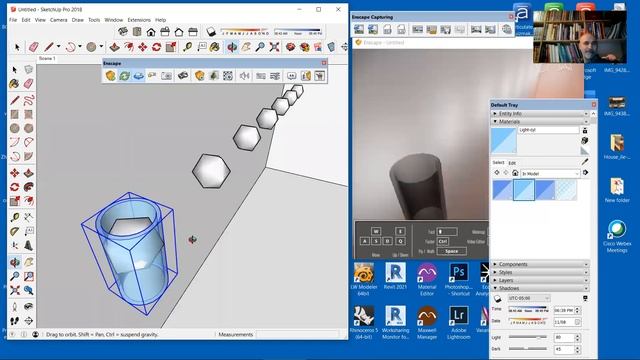Select the Push/Pull tool in top toolbar
Screen dimensions: 640x360
tap(114, 47)
